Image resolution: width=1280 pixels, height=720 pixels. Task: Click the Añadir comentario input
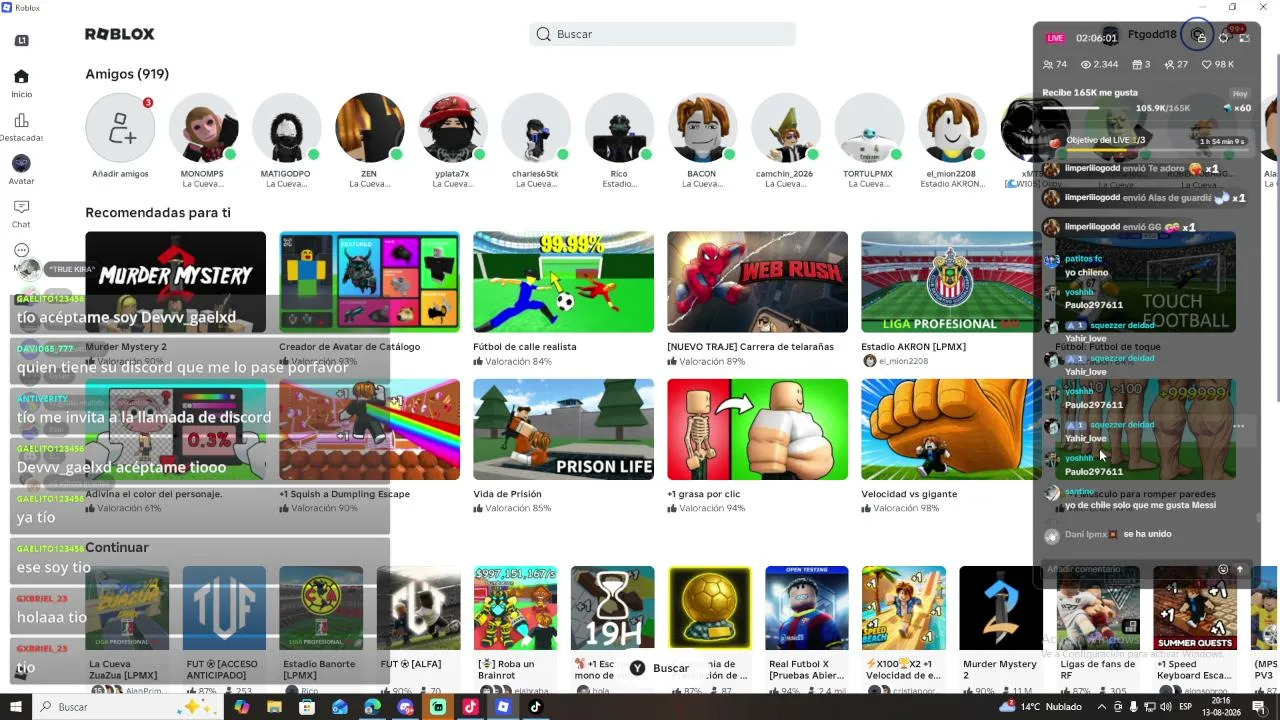[1128, 570]
